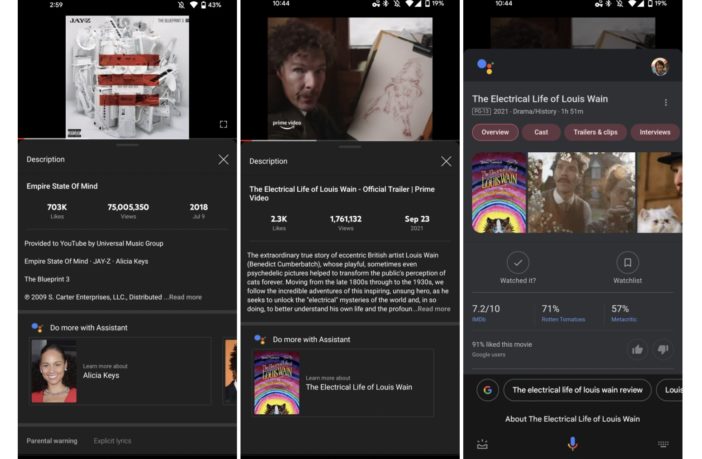Mark movie as Watched it

[x=517, y=263]
